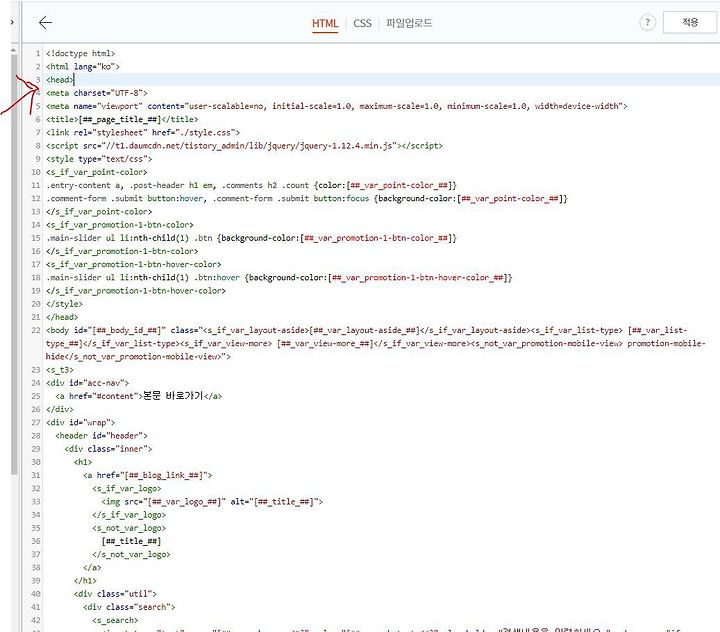
Task: Click the <s_t3> line
Action: pos(59,370)
